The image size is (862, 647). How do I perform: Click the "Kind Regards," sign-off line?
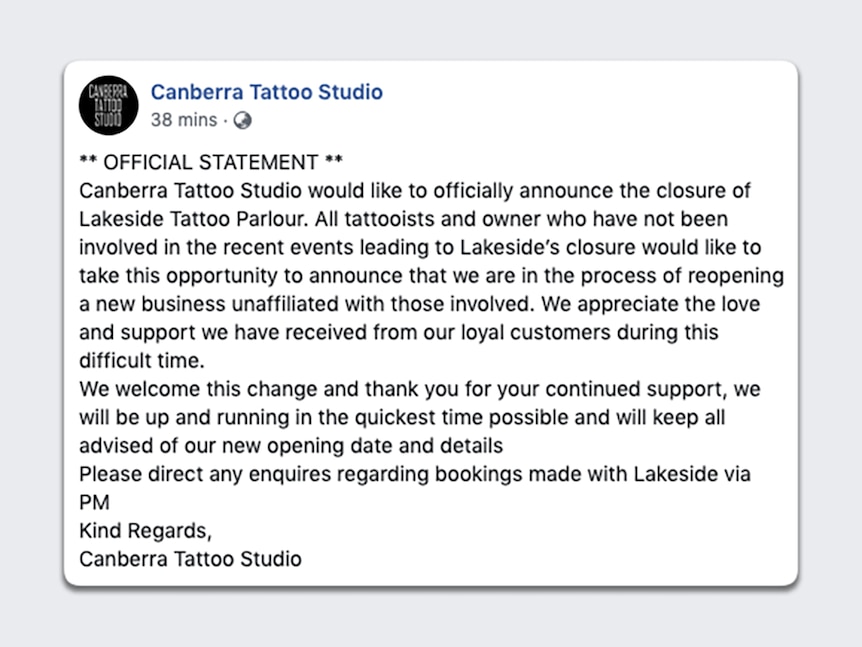click(x=146, y=531)
